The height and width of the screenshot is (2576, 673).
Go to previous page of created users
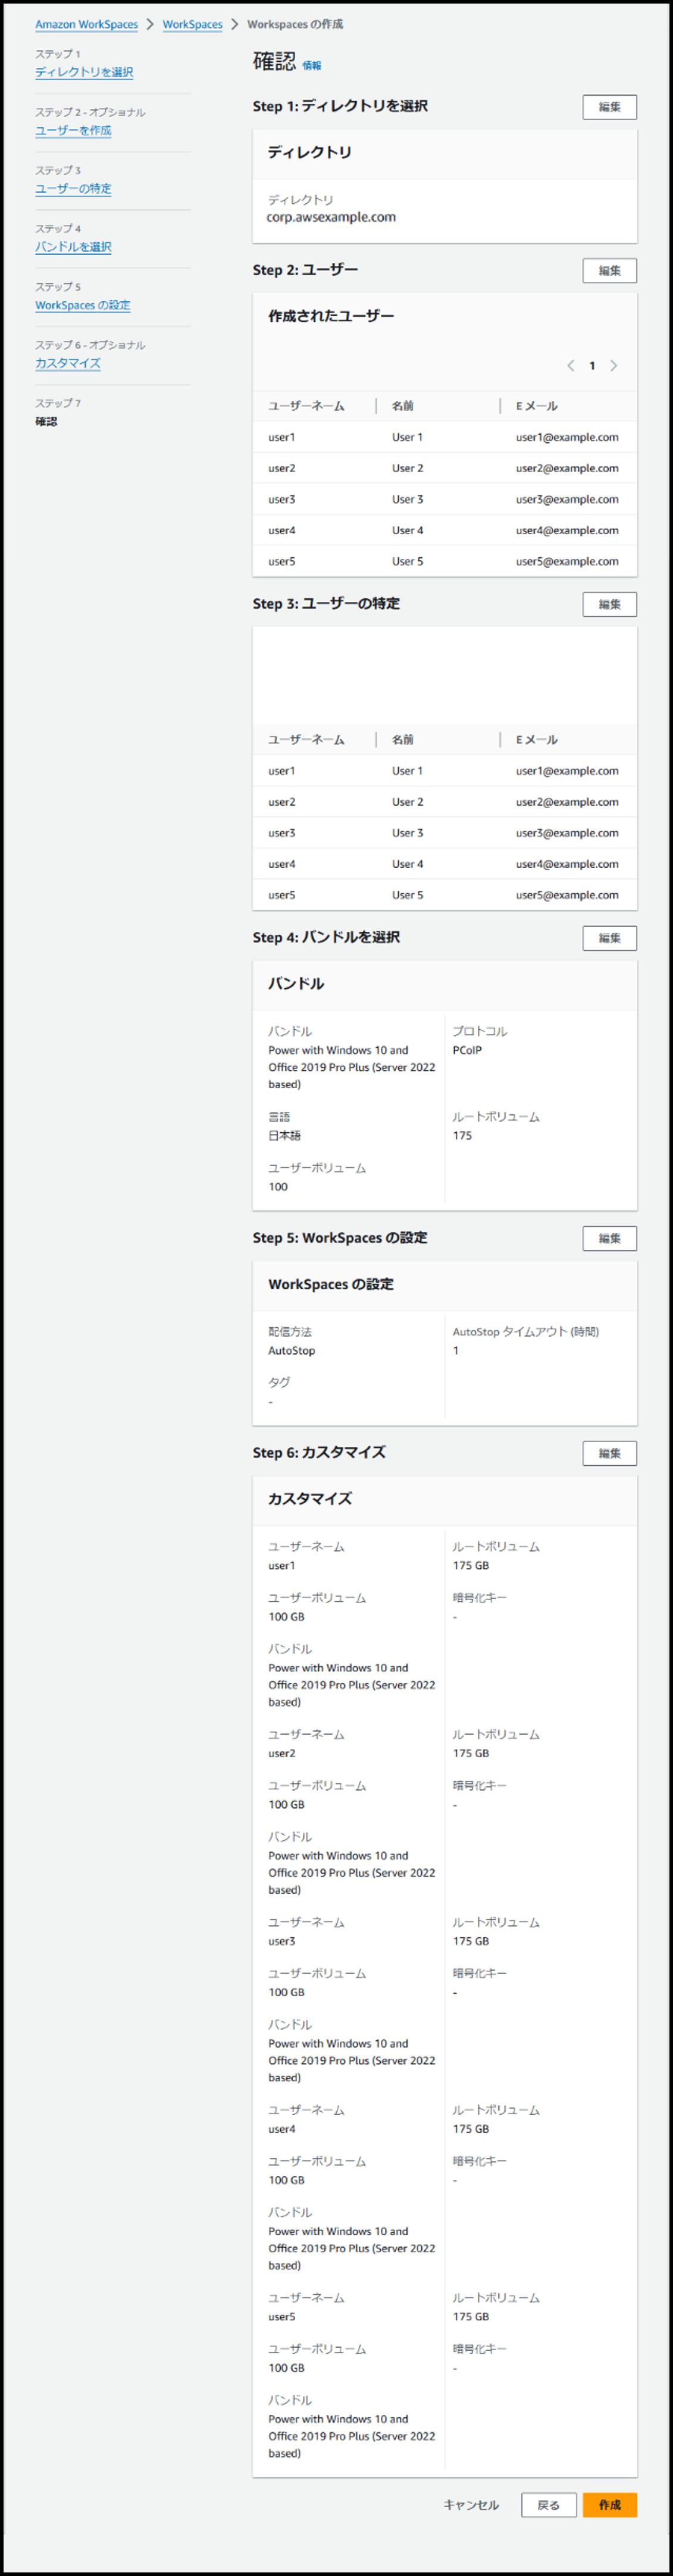pyautogui.click(x=571, y=366)
